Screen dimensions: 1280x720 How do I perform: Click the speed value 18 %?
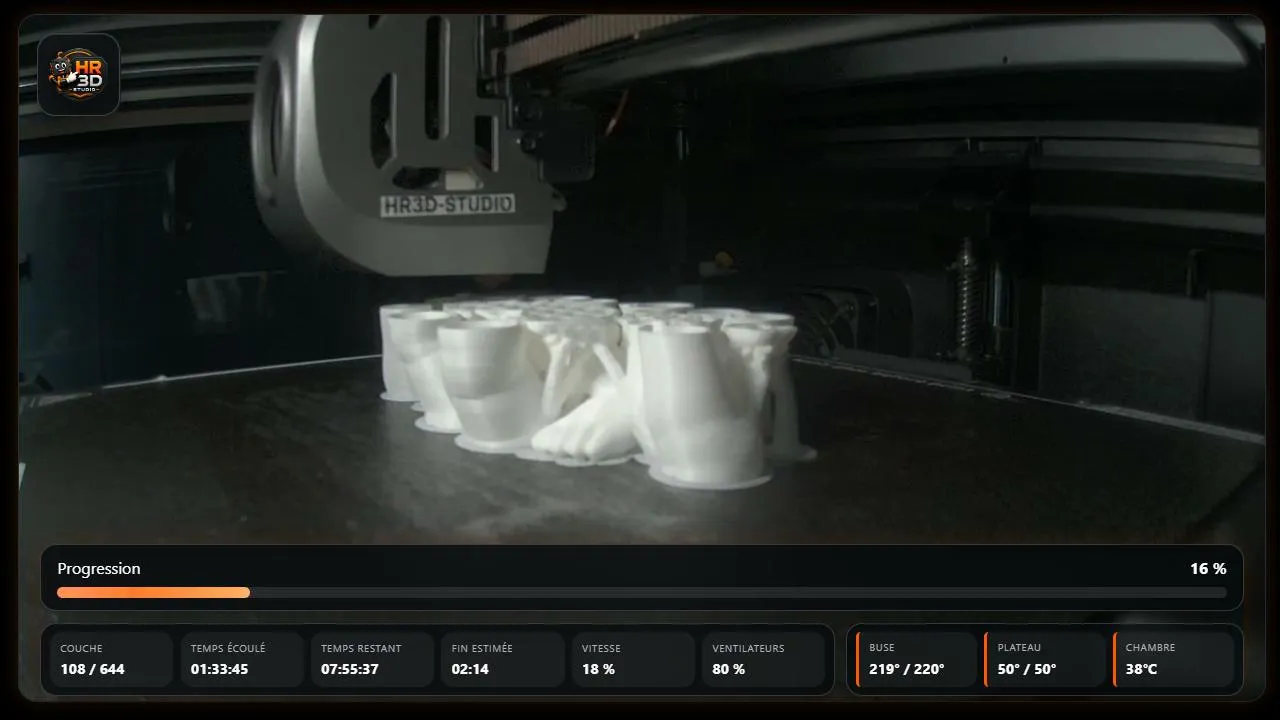(598, 669)
